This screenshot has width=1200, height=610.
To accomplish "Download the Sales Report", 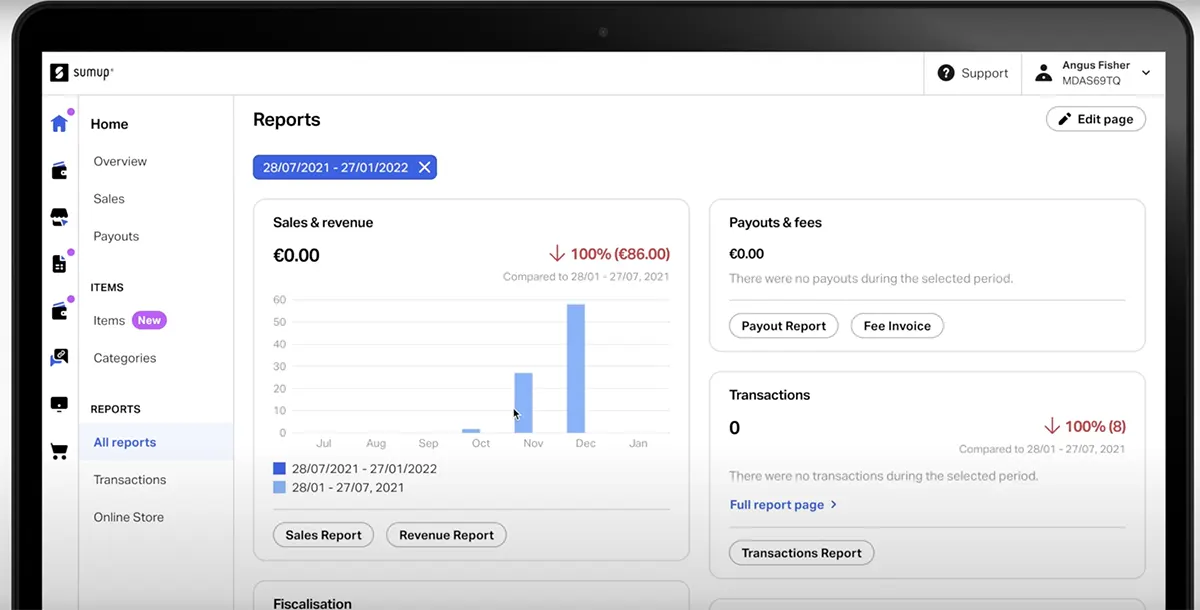I will pyautogui.click(x=324, y=535).
